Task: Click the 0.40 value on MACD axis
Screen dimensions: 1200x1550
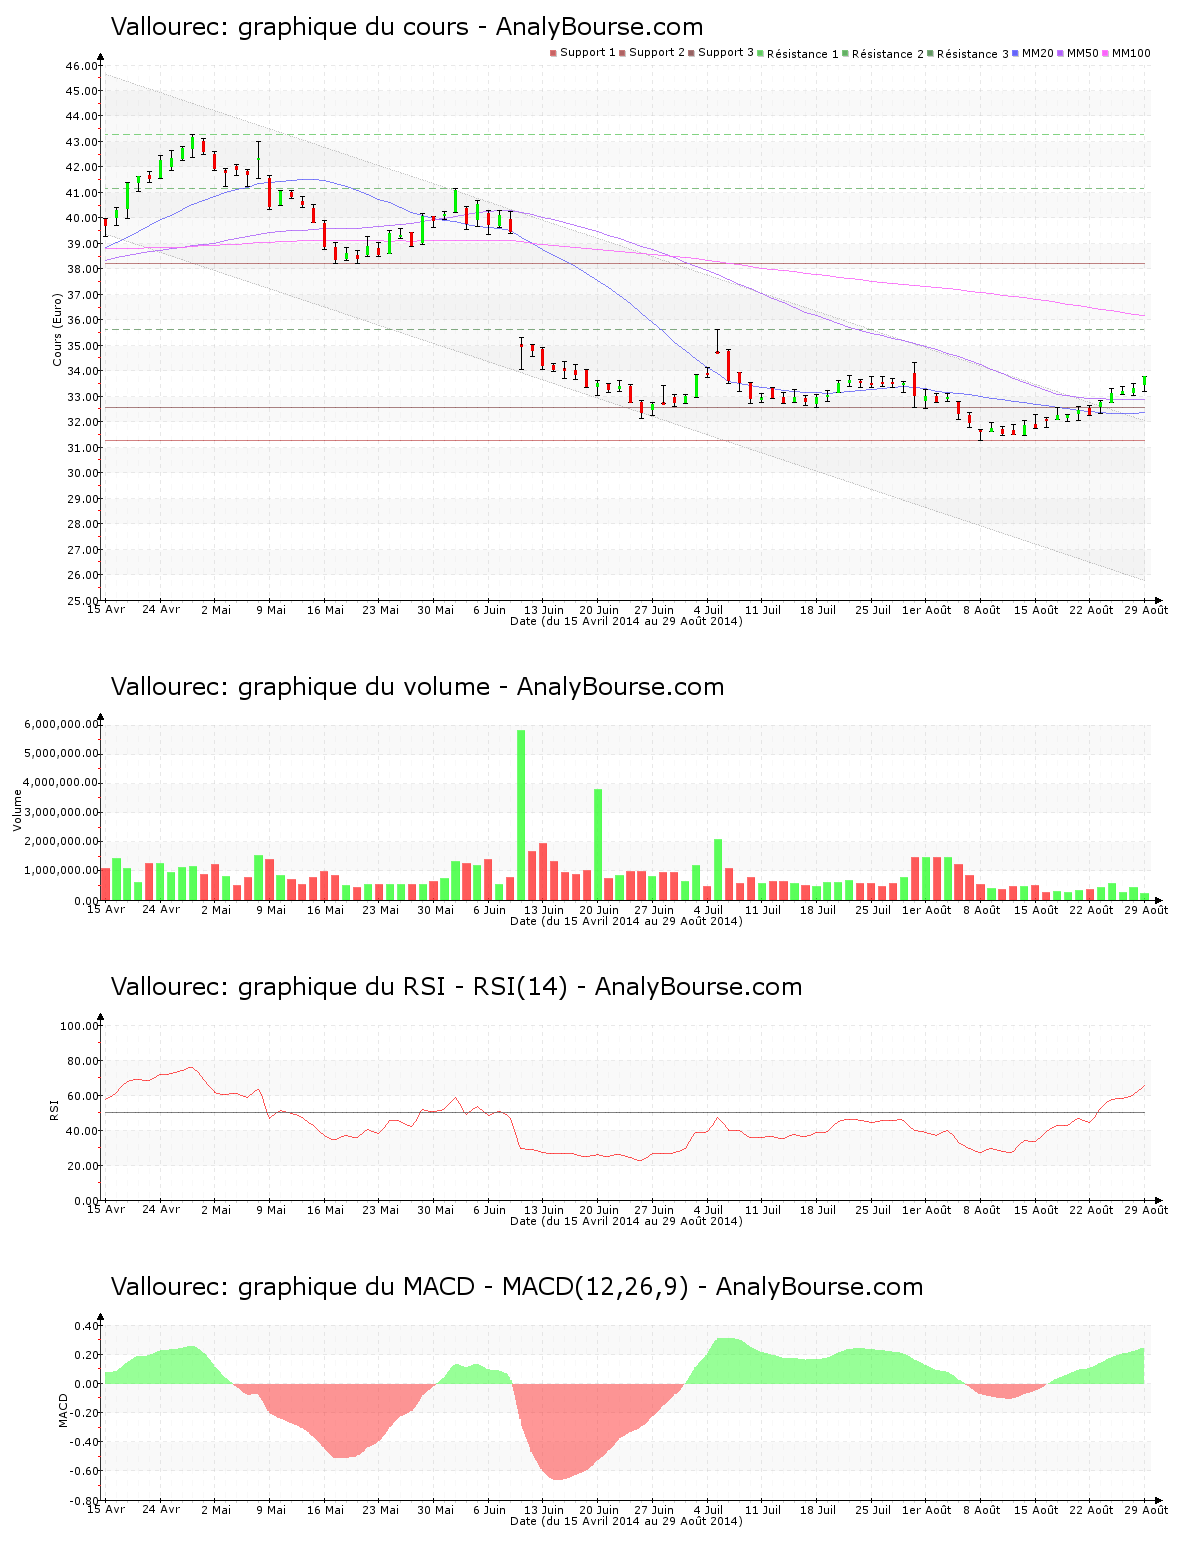Action: tap(86, 1326)
